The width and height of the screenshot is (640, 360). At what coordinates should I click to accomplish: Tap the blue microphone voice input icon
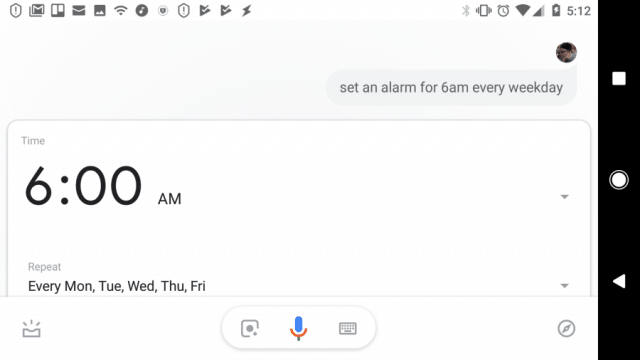coord(298,328)
